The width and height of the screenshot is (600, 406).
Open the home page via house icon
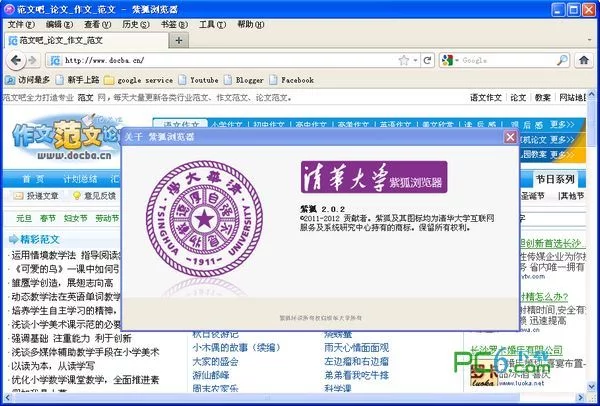pyautogui.click(x=584, y=60)
